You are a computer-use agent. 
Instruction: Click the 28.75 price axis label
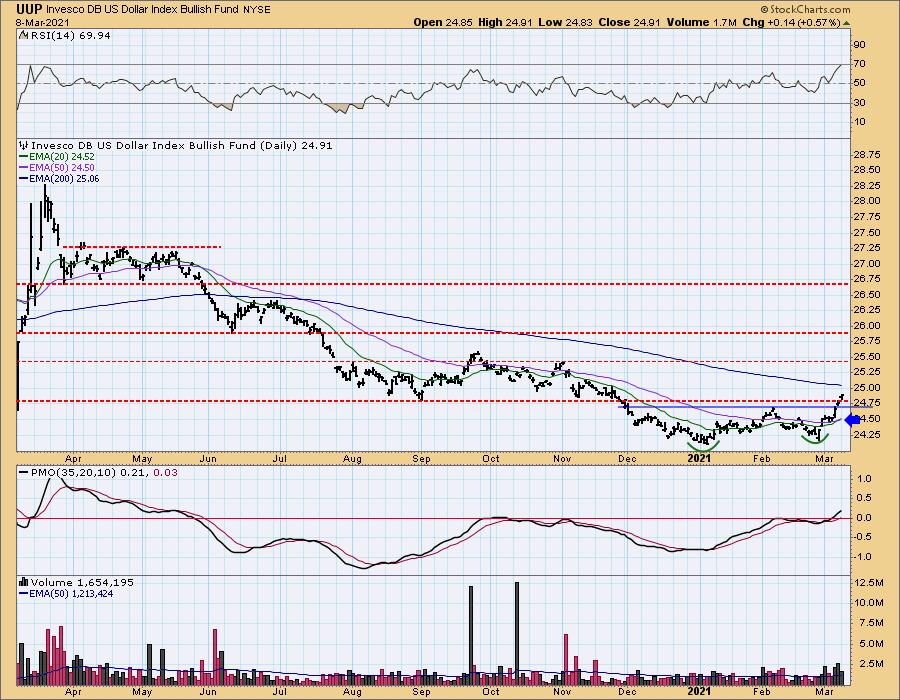(867, 155)
